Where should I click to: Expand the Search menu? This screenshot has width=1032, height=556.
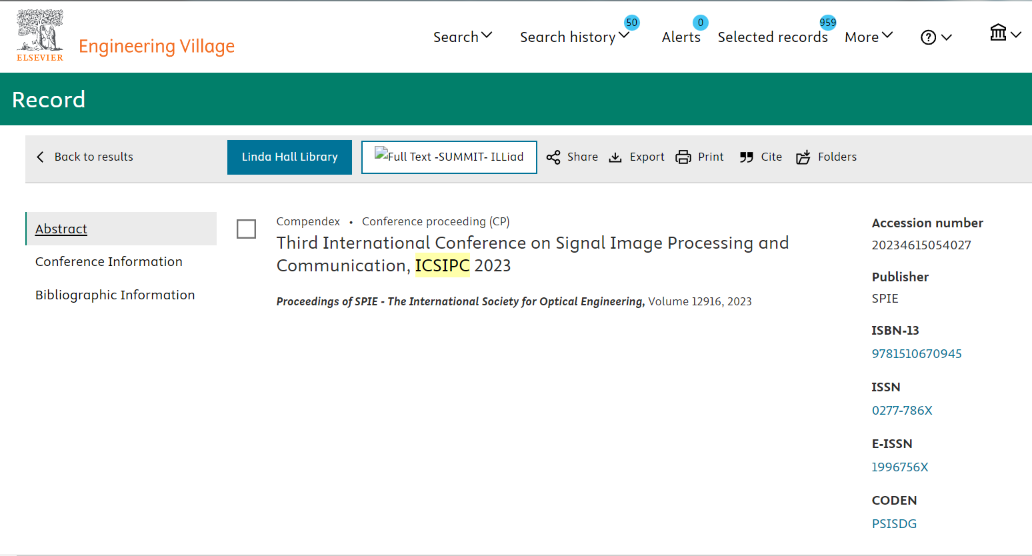click(x=462, y=37)
